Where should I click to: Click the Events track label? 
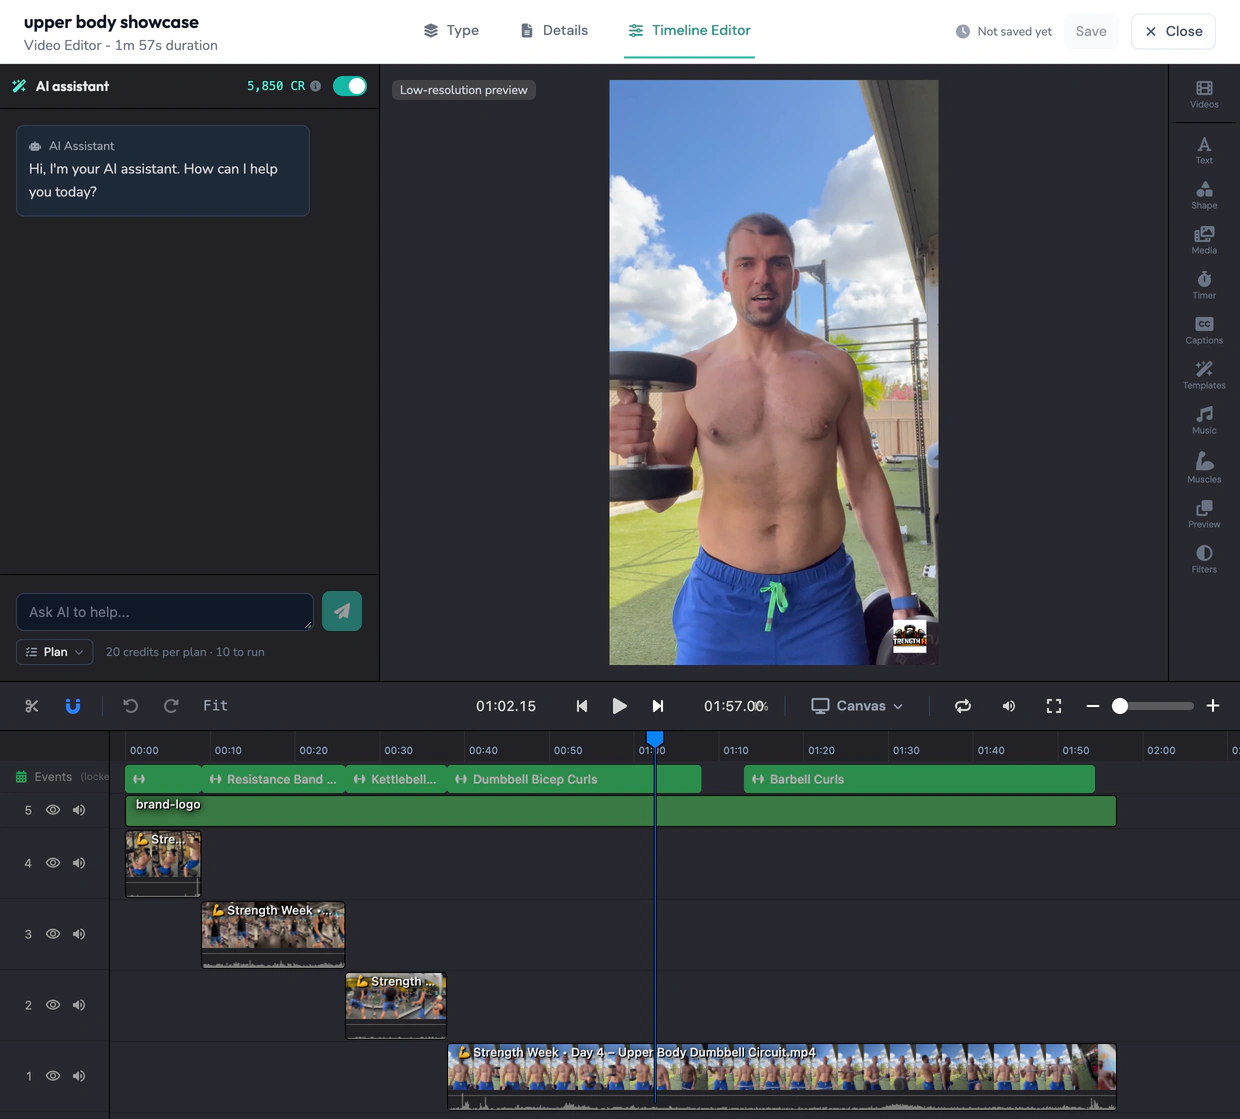[53, 777]
